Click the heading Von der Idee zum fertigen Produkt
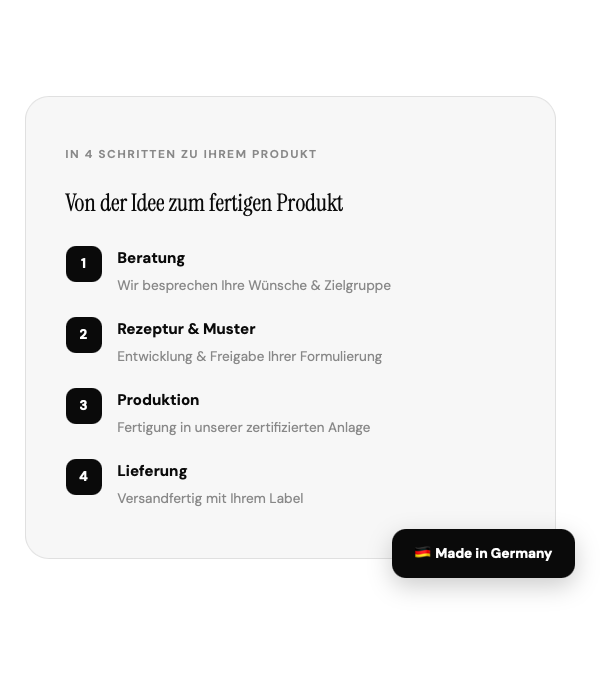 click(204, 203)
